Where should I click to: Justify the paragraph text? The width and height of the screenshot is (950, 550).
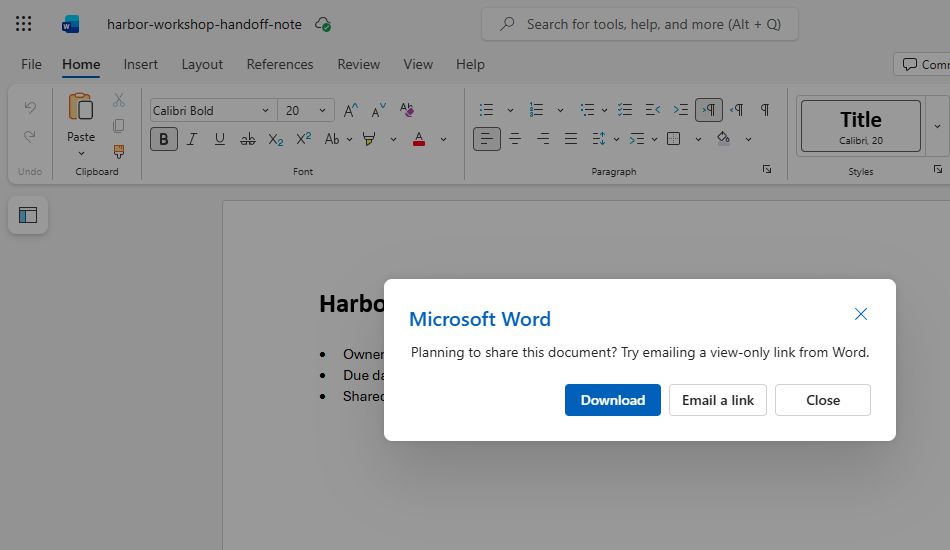point(571,139)
